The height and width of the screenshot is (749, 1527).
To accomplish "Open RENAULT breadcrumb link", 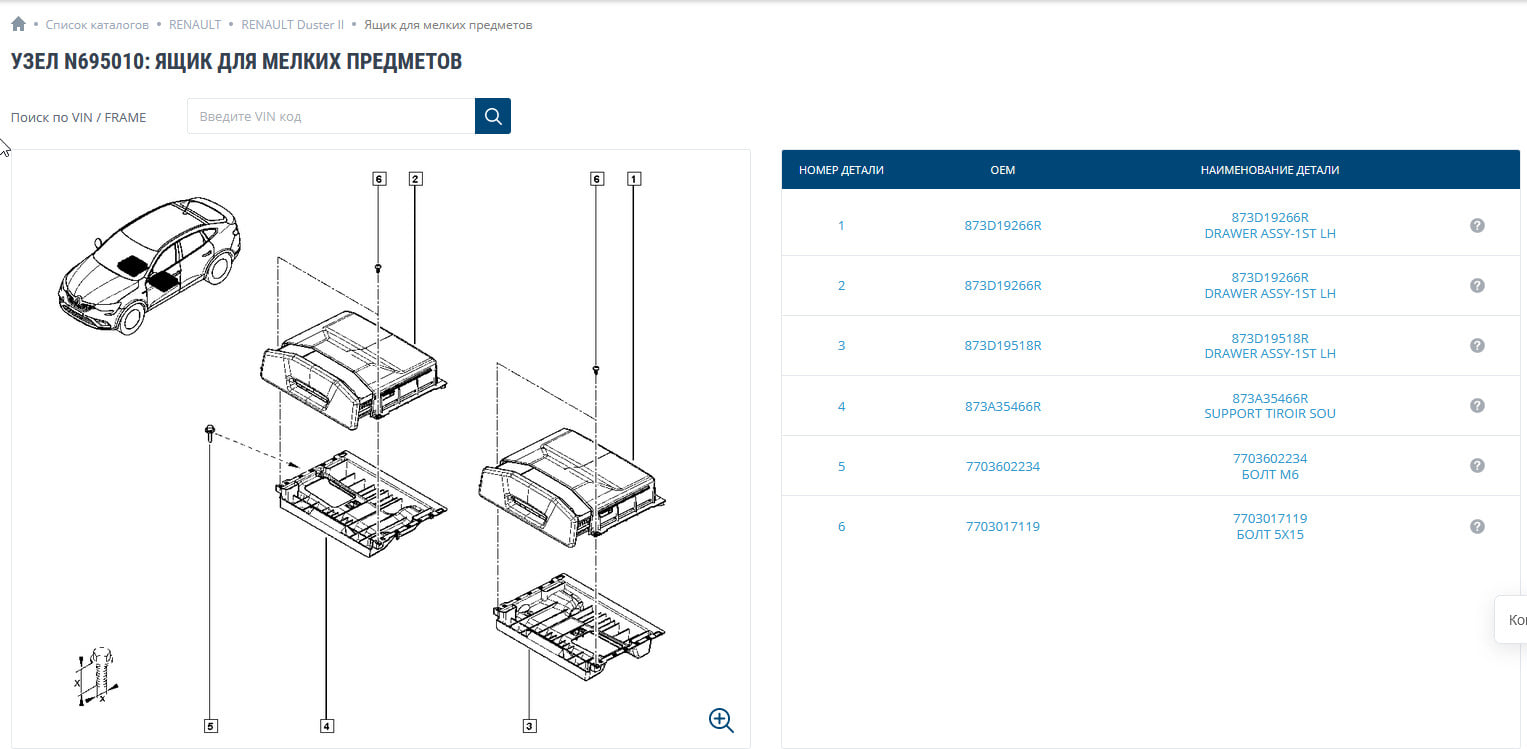I will tap(195, 24).
